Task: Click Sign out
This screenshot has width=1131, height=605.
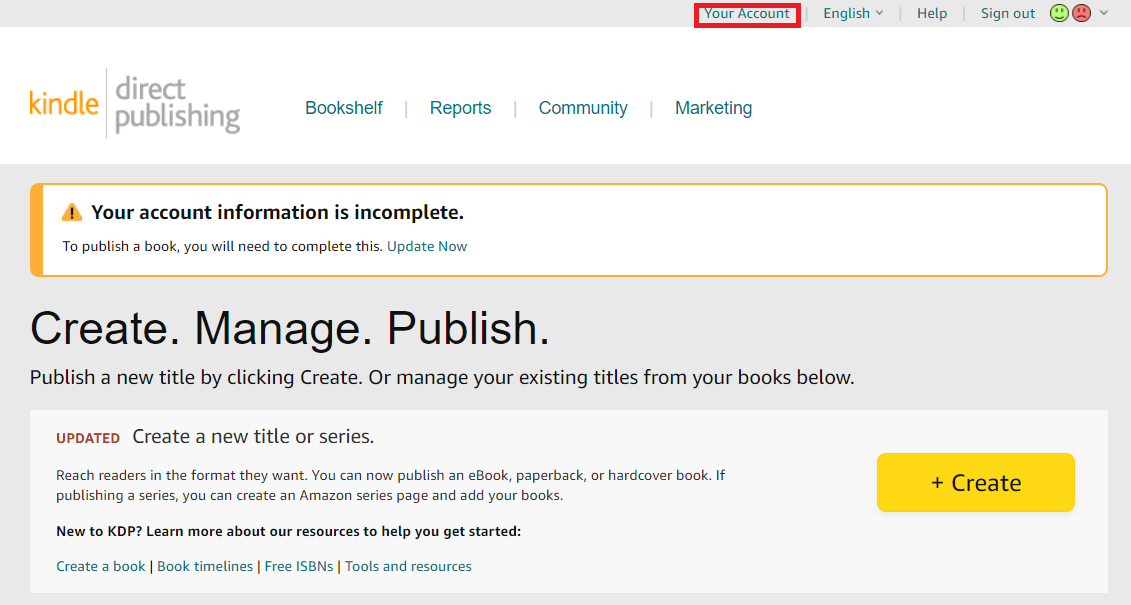Action: (x=1008, y=14)
